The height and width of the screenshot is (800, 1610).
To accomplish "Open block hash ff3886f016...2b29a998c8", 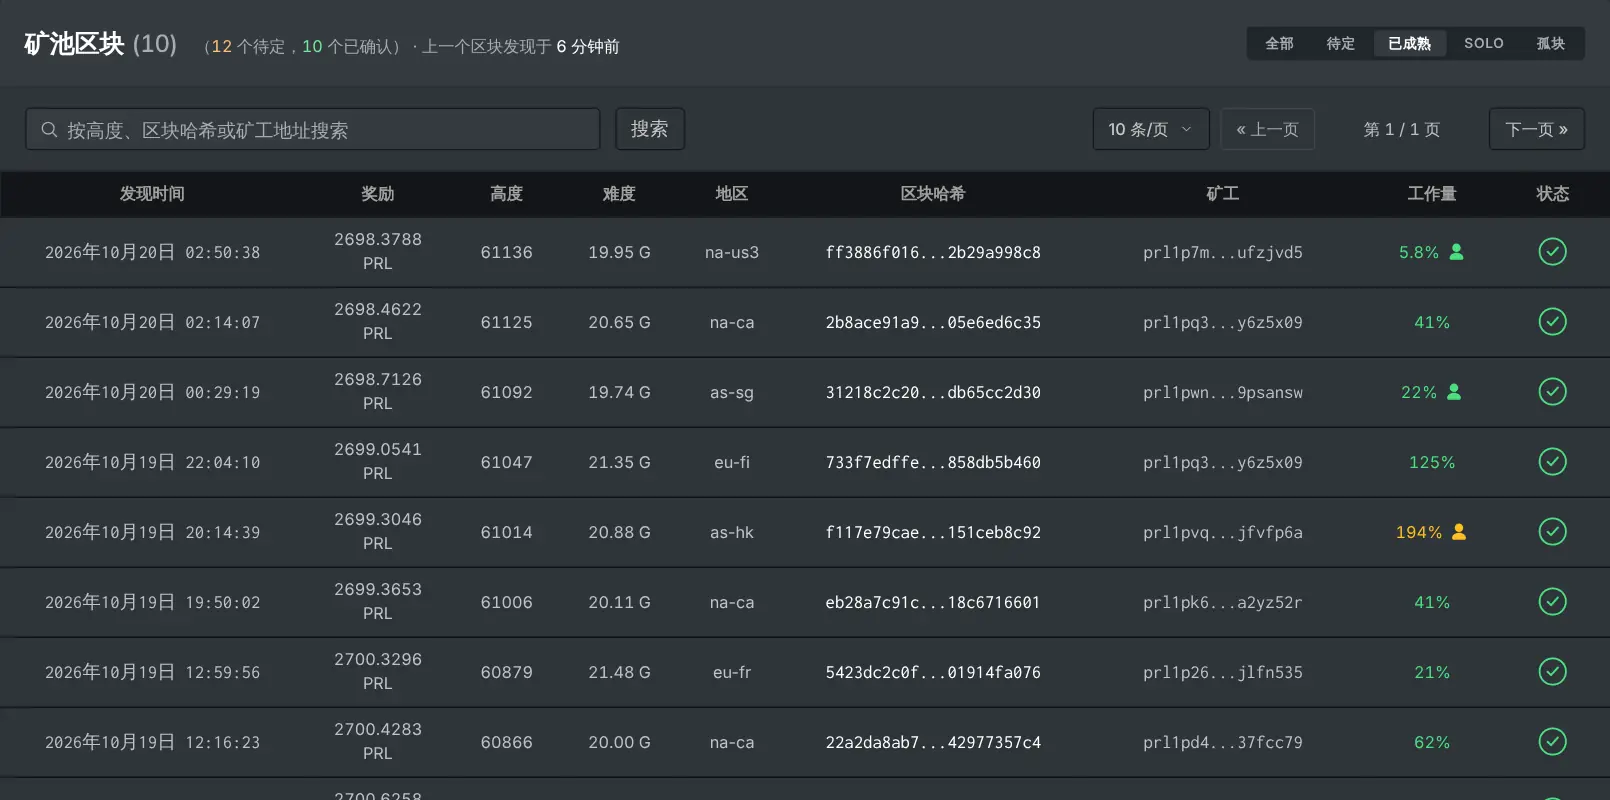I will click(933, 252).
